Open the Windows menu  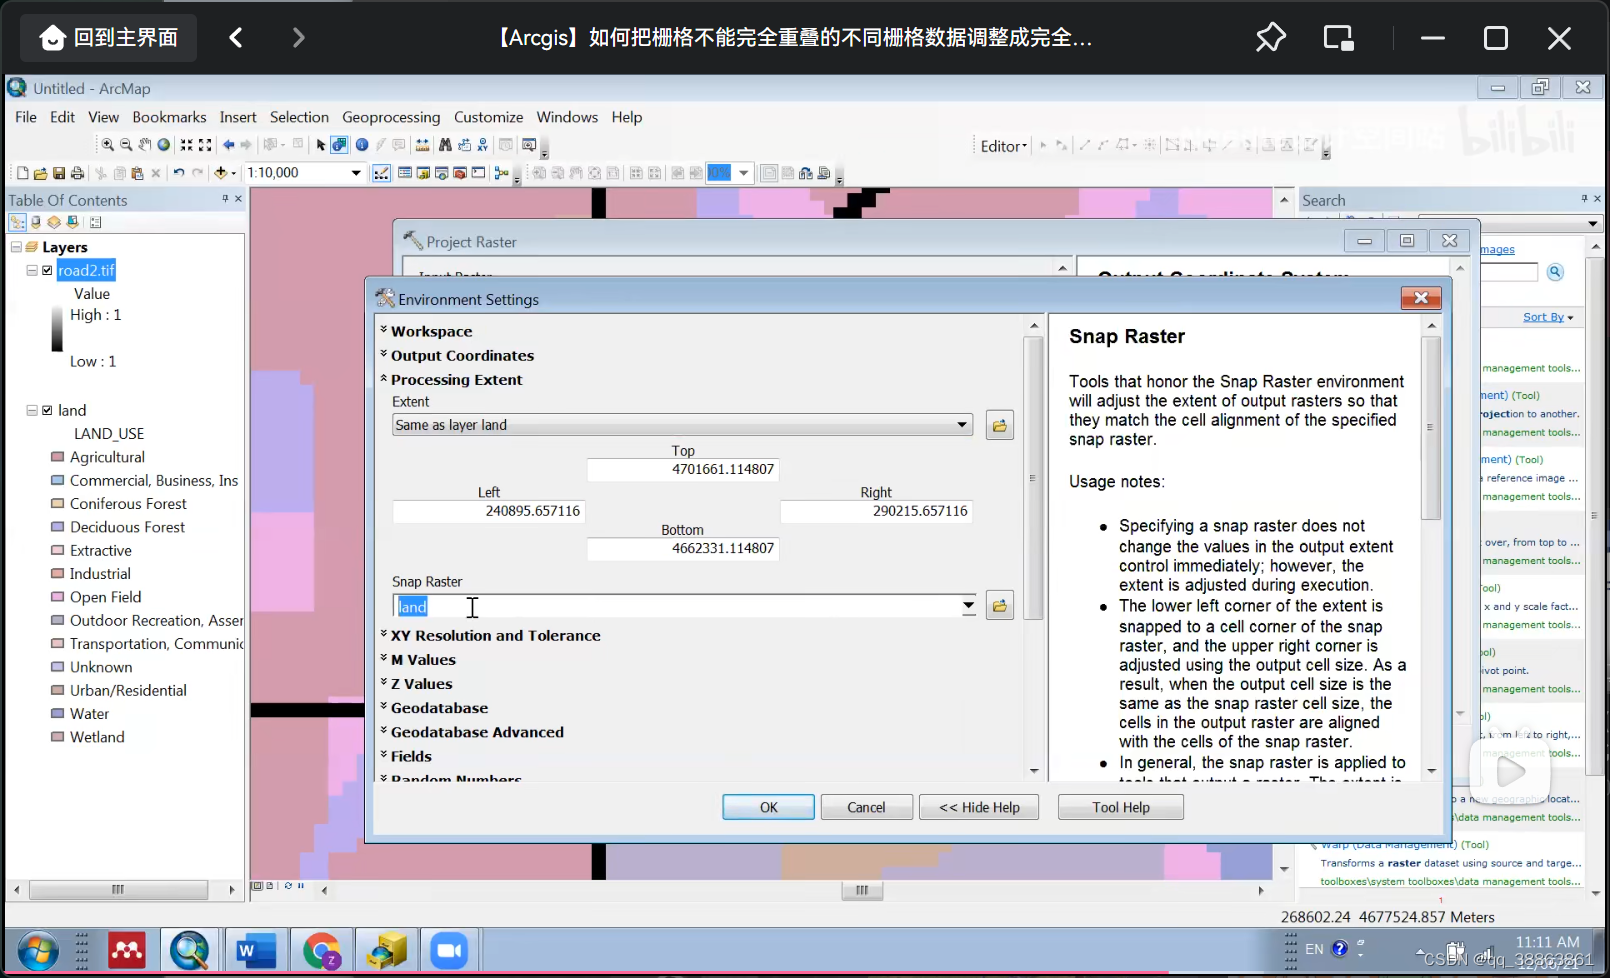click(567, 117)
